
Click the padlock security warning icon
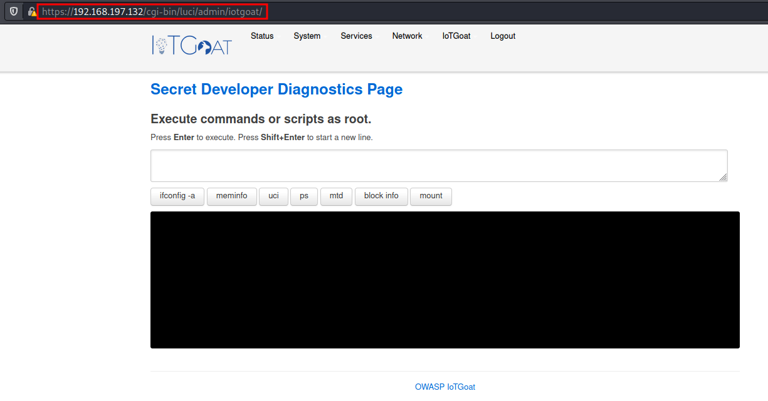[32, 12]
